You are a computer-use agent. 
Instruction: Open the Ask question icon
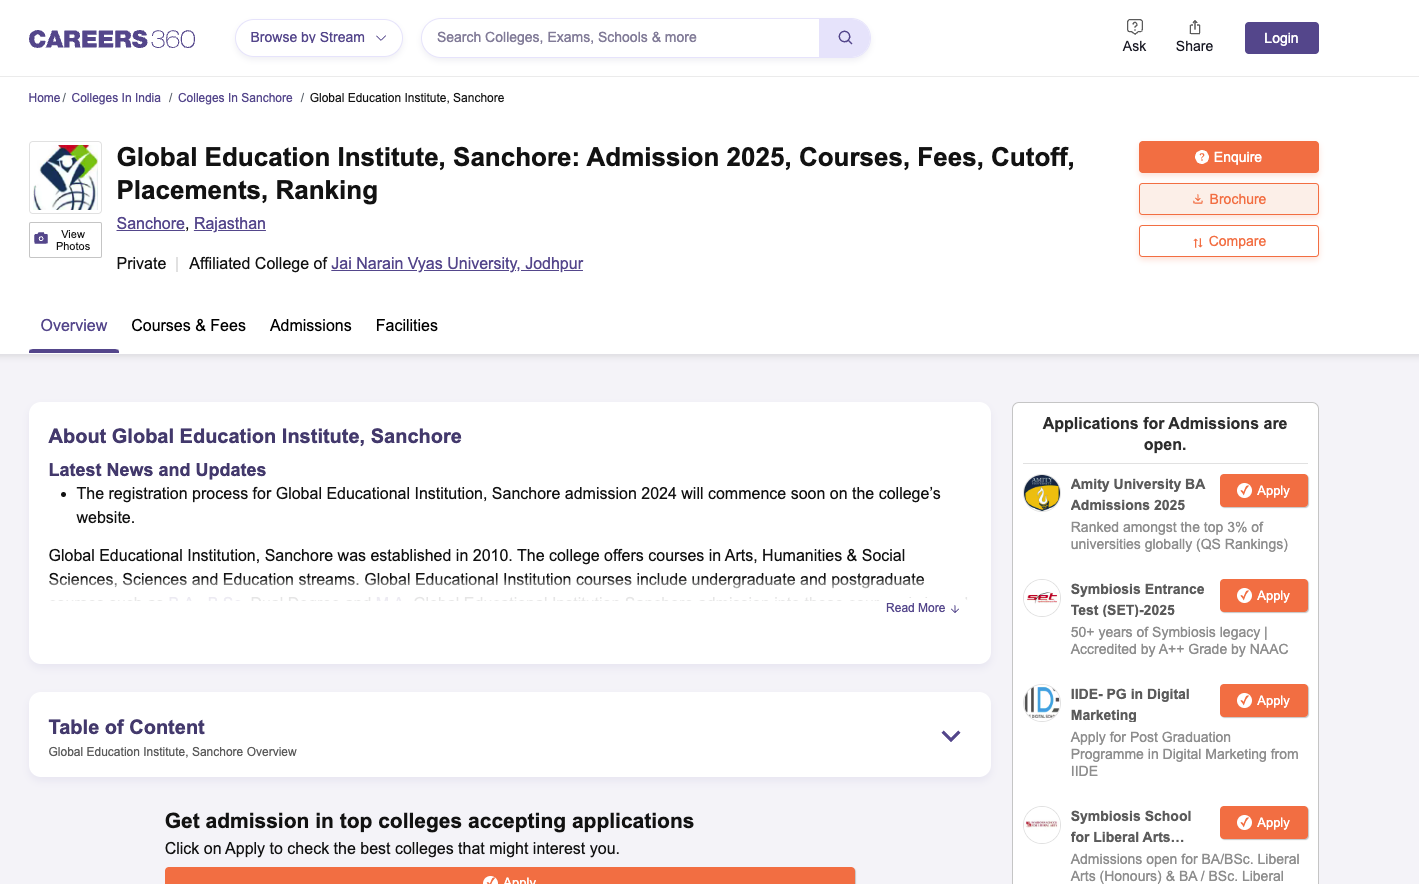tap(1134, 36)
